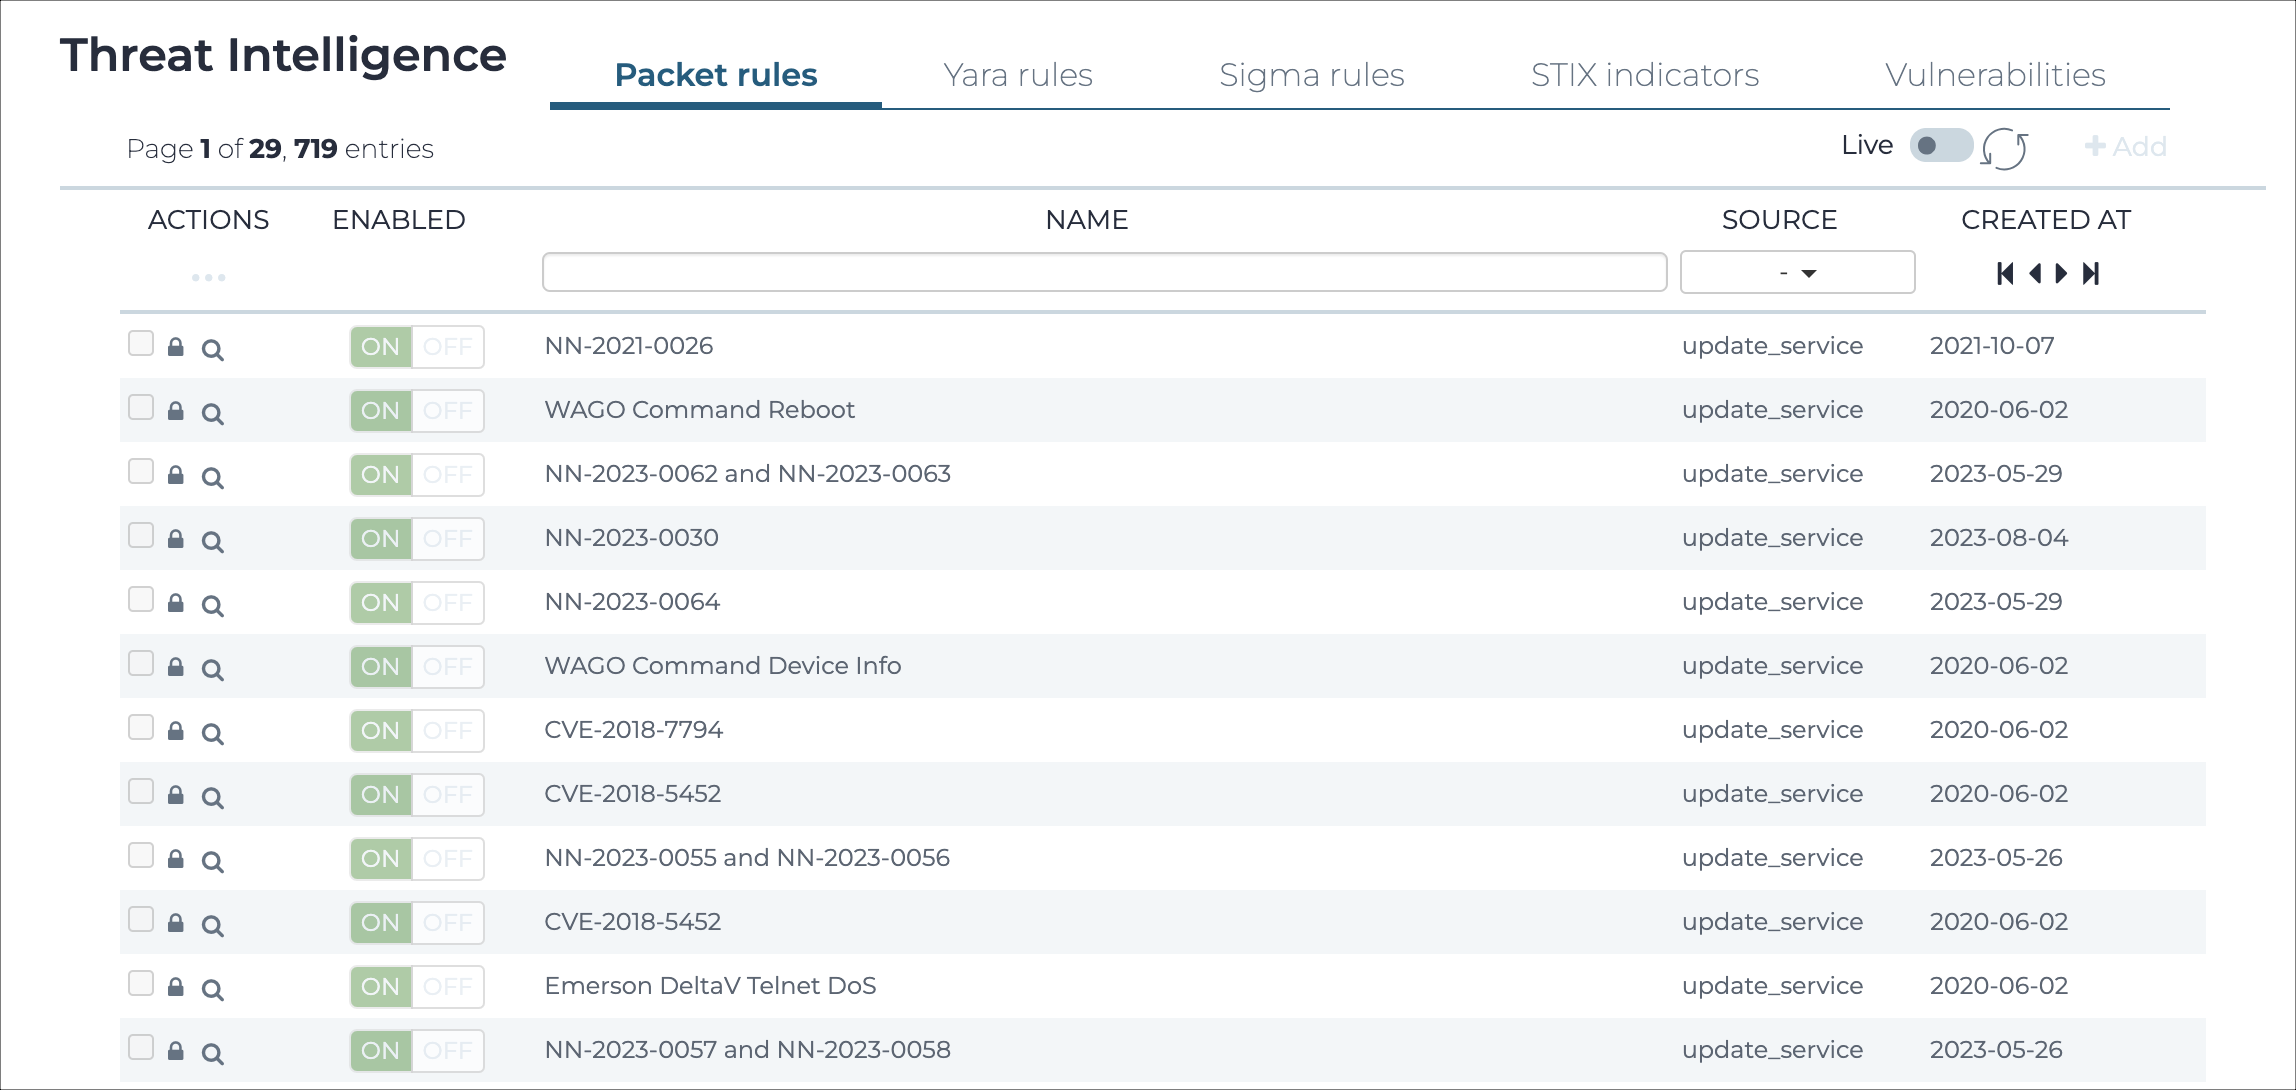2296x1090 pixels.
Task: Click lock icon in NN-2023-0030 row
Action: (x=176, y=539)
